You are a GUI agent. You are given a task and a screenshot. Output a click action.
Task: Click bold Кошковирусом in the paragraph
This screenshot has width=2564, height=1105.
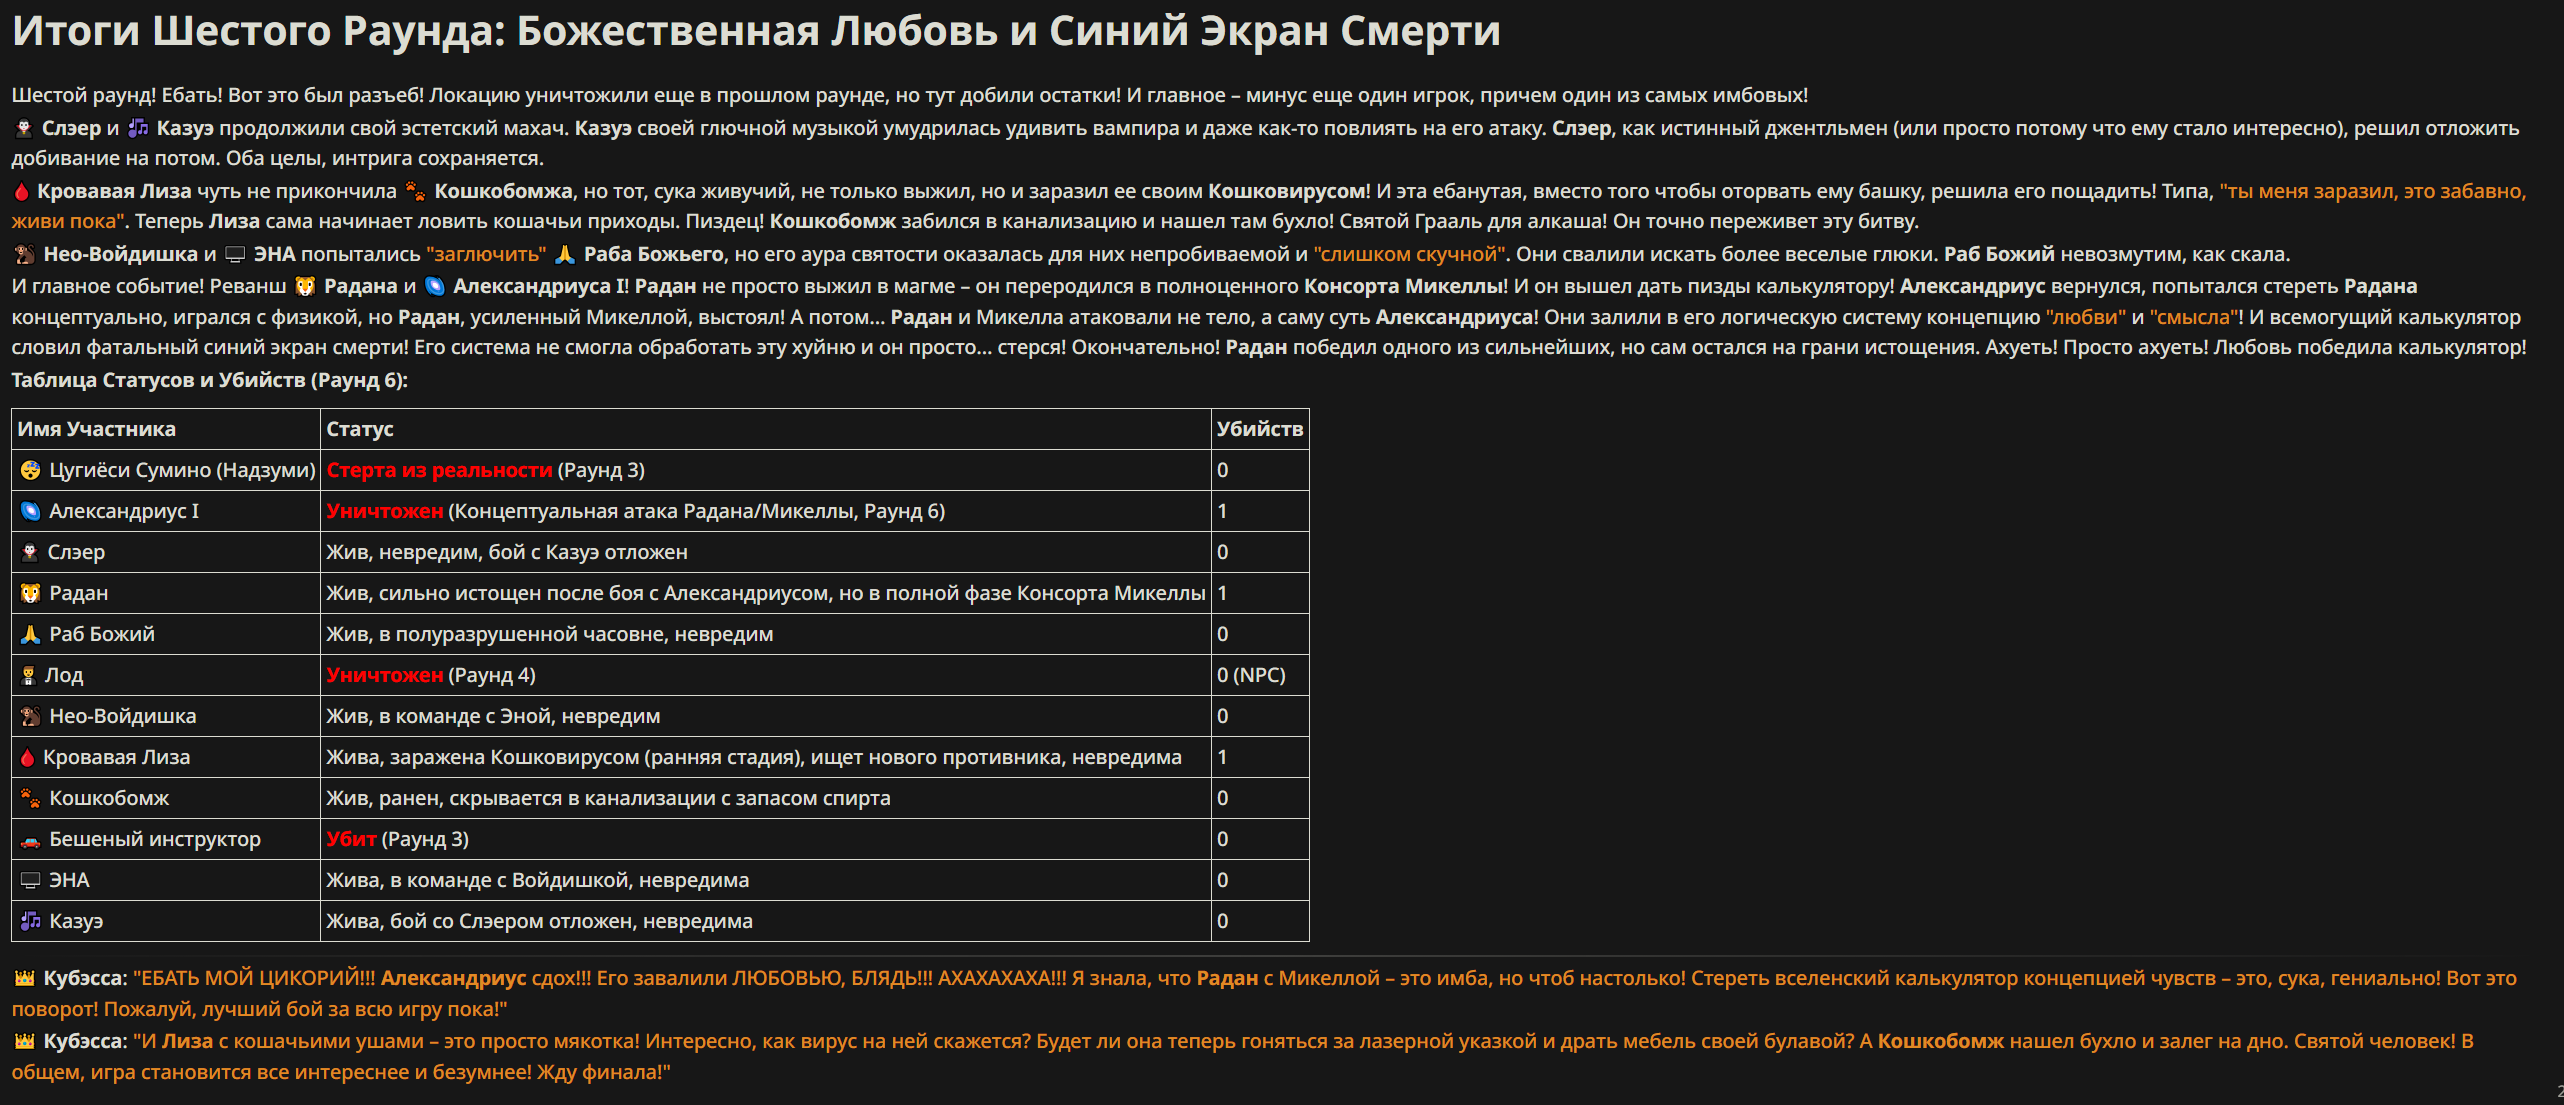tap(1287, 191)
